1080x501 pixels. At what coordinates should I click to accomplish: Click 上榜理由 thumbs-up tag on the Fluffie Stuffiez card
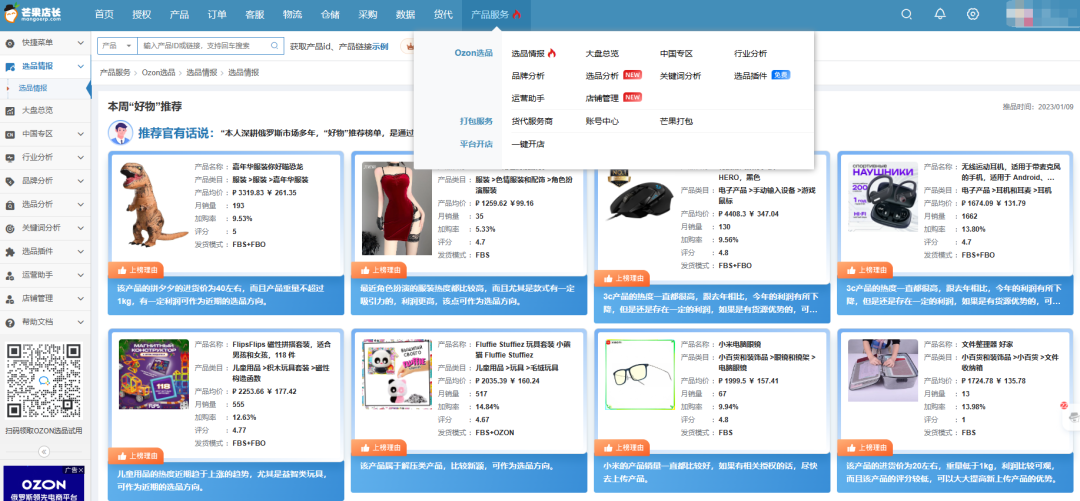point(380,447)
